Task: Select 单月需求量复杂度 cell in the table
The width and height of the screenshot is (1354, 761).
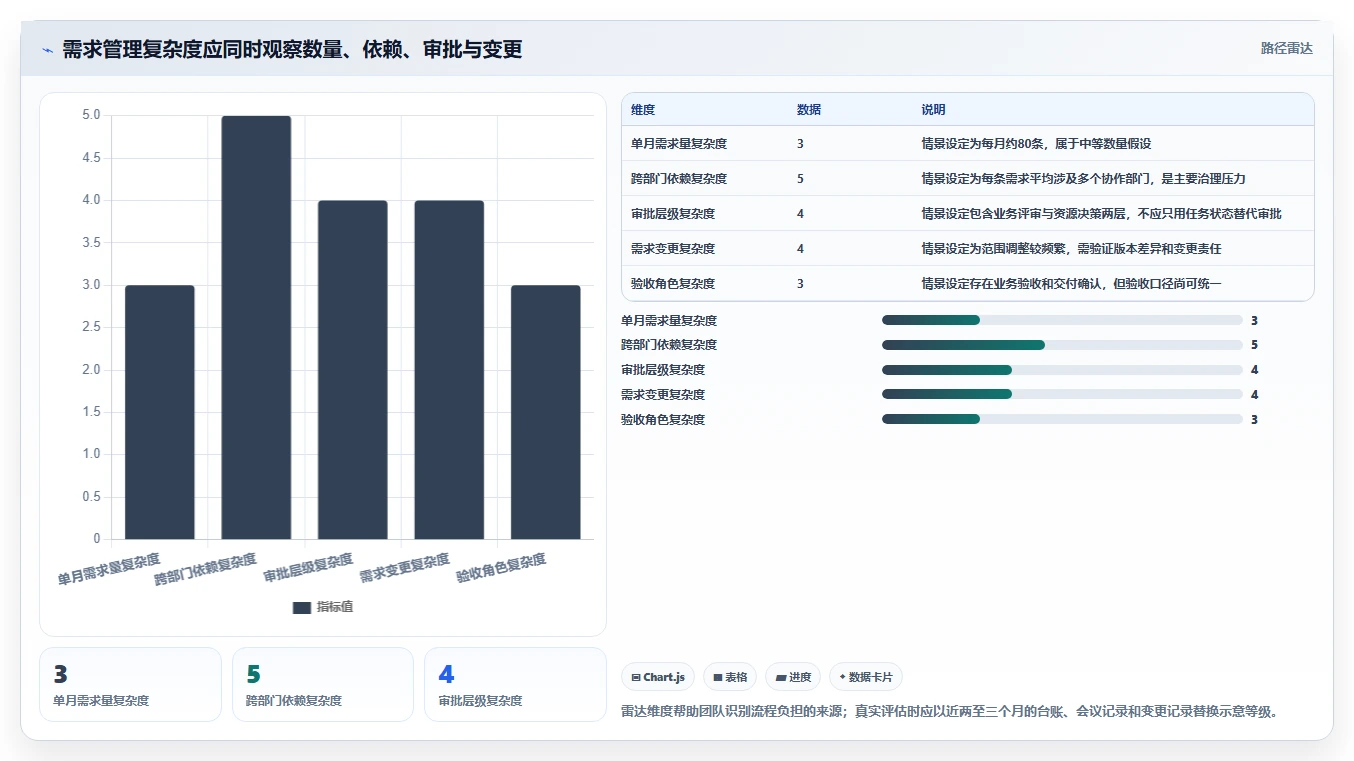Action: click(679, 144)
